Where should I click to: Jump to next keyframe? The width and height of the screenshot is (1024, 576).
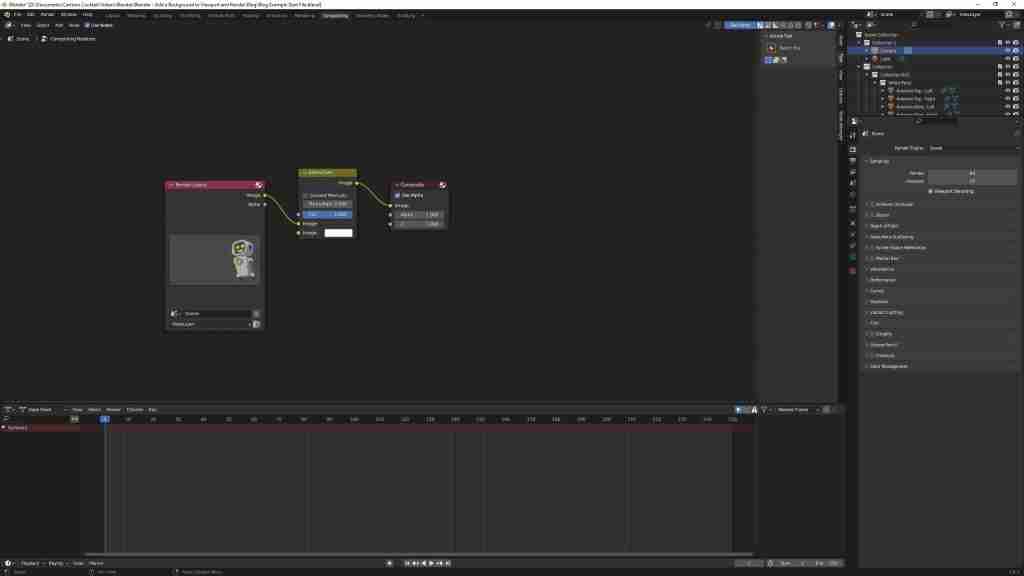tap(440, 563)
